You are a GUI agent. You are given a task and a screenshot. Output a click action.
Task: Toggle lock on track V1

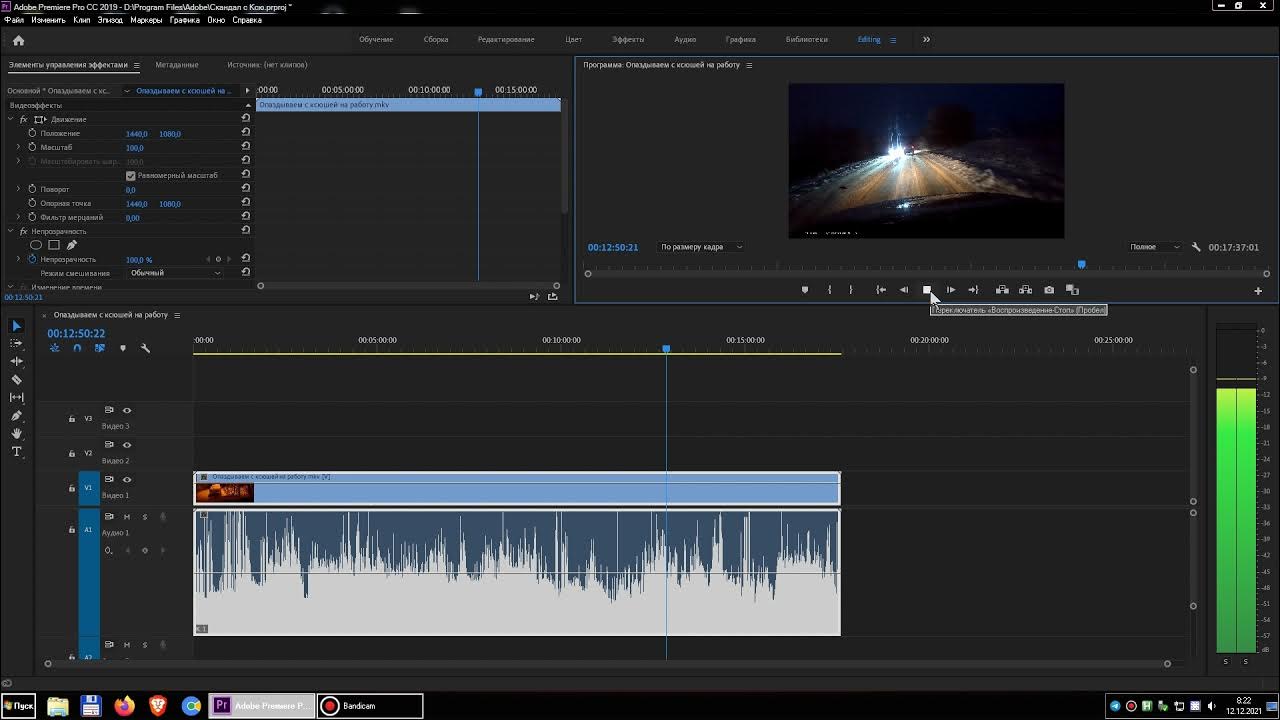click(x=71, y=489)
